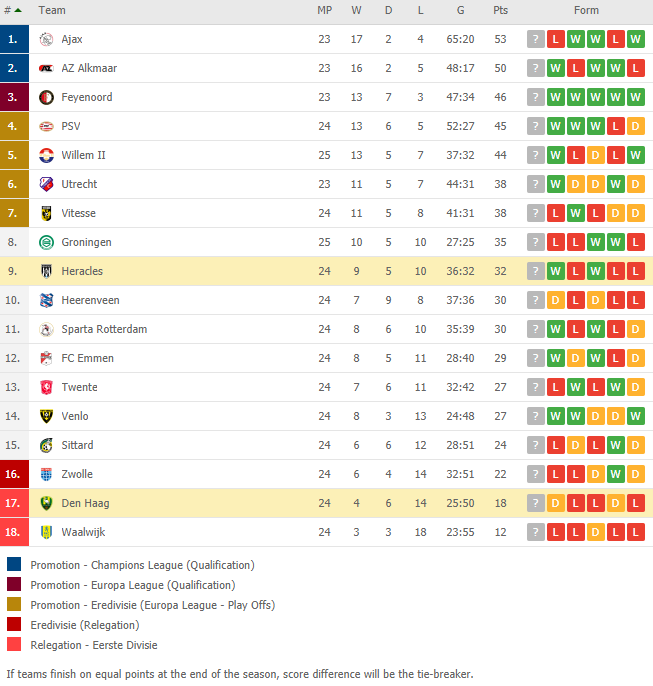The image size is (653, 686).
Task: Open the PSV team crest
Action: tap(46, 126)
